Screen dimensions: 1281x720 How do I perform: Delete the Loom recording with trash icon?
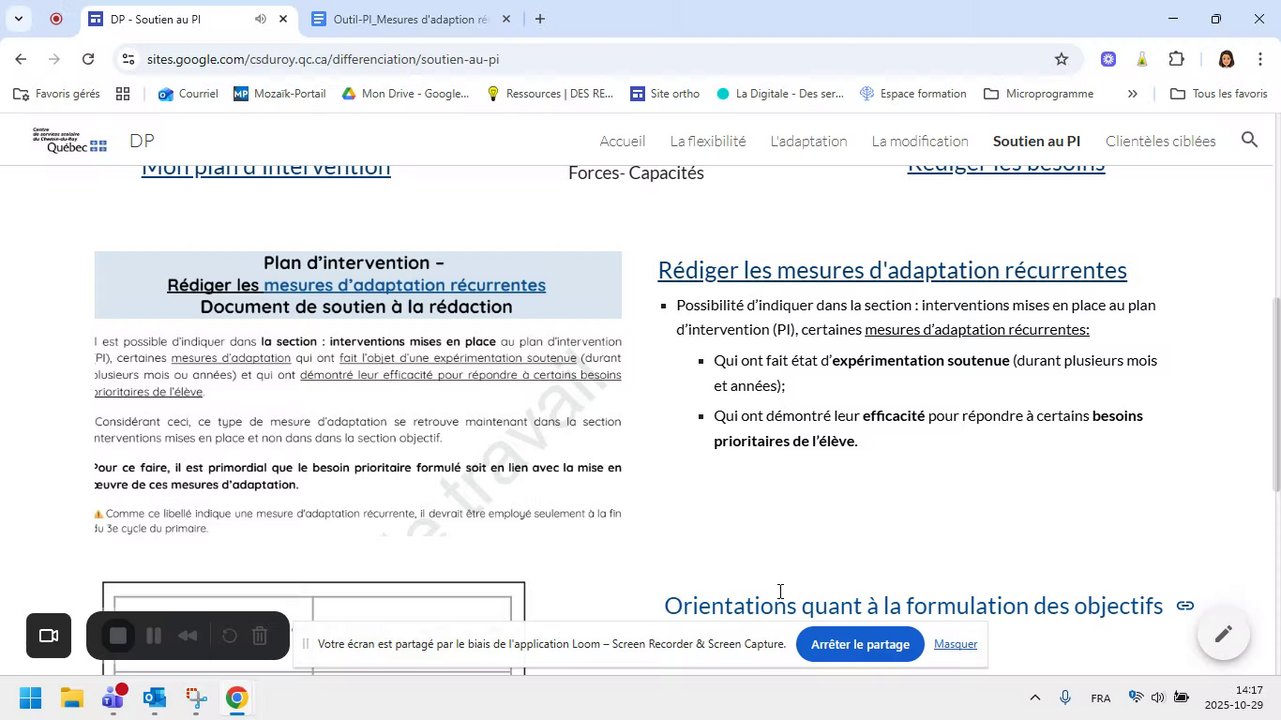[260, 636]
